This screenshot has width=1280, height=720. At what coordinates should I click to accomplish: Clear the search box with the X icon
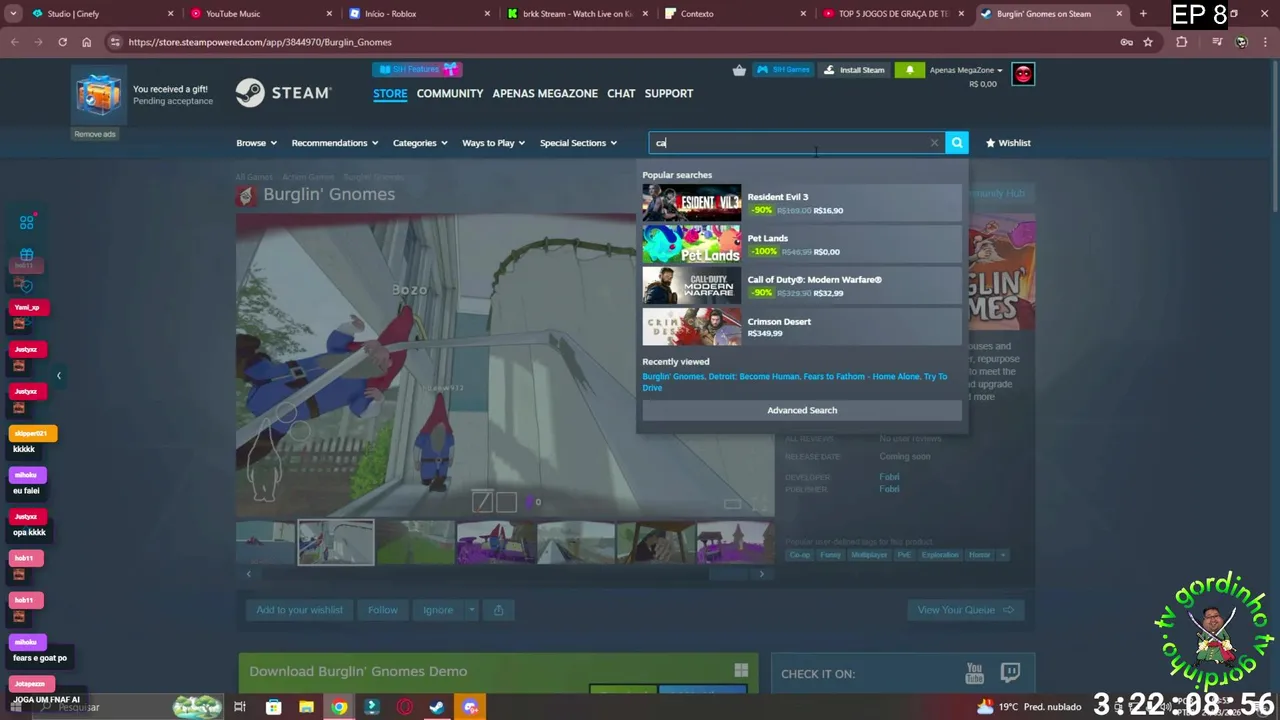pyautogui.click(x=934, y=143)
